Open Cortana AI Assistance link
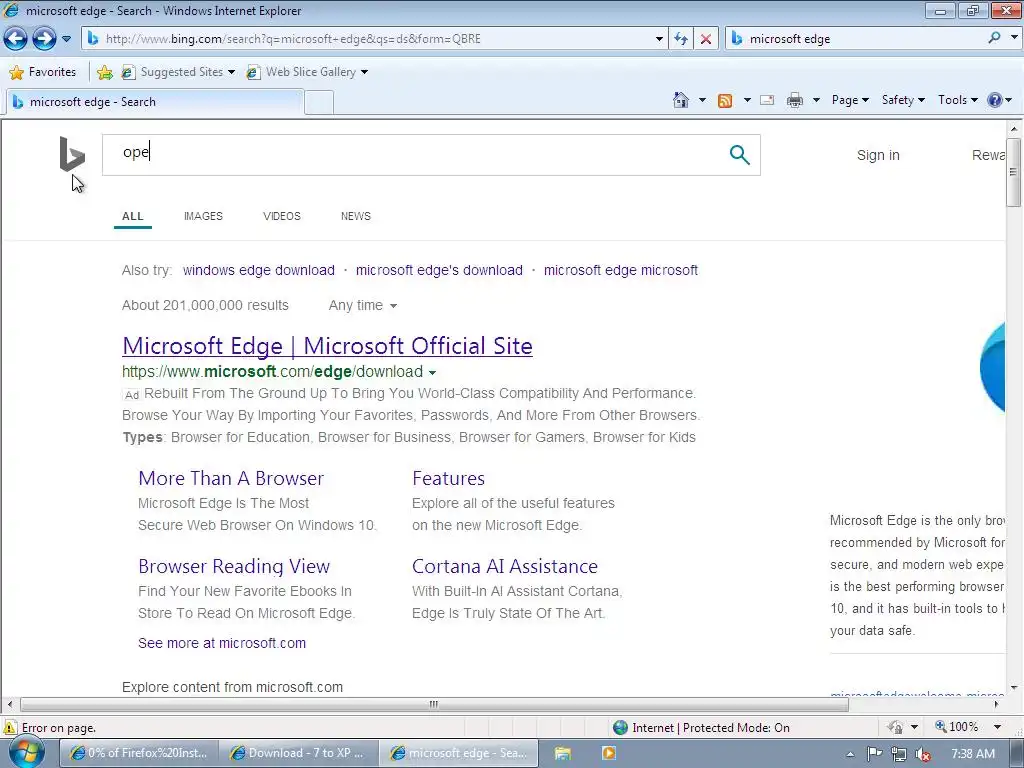Viewport: 1024px width, 768px height. (504, 566)
